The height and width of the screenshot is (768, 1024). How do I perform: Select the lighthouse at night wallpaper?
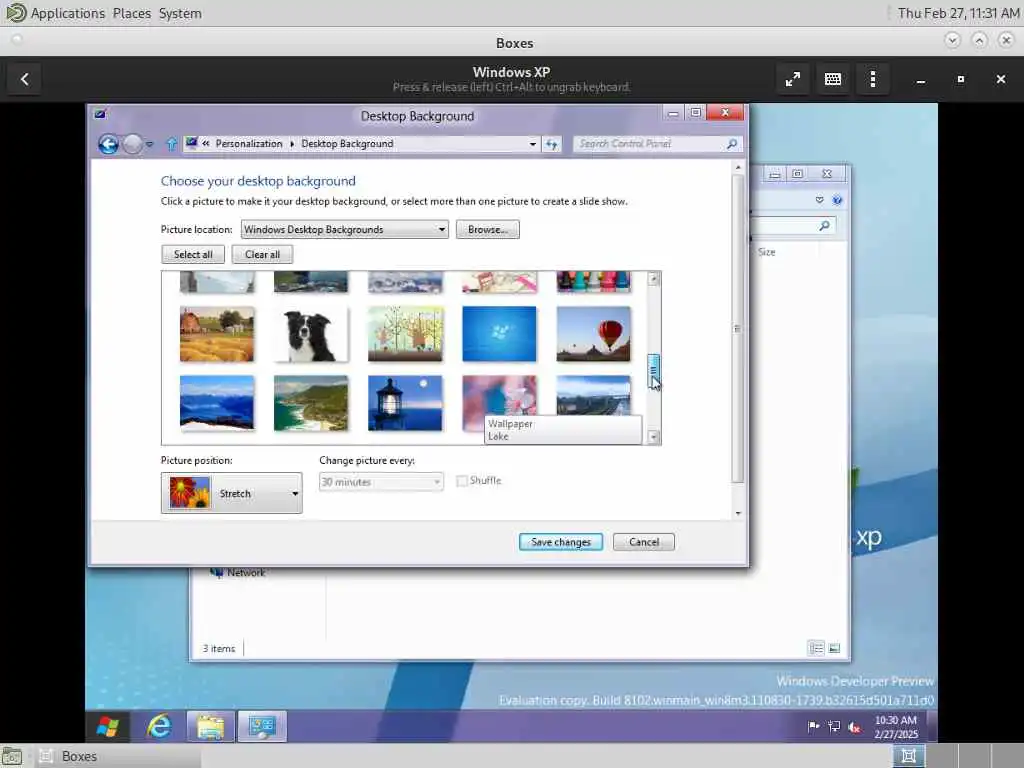point(405,403)
